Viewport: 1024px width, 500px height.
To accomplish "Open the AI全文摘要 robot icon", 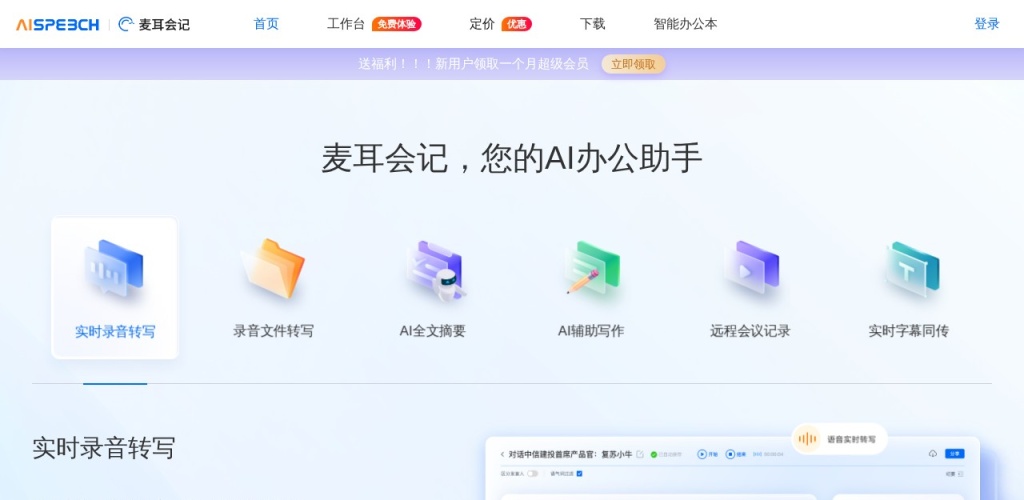I will 433,270.
